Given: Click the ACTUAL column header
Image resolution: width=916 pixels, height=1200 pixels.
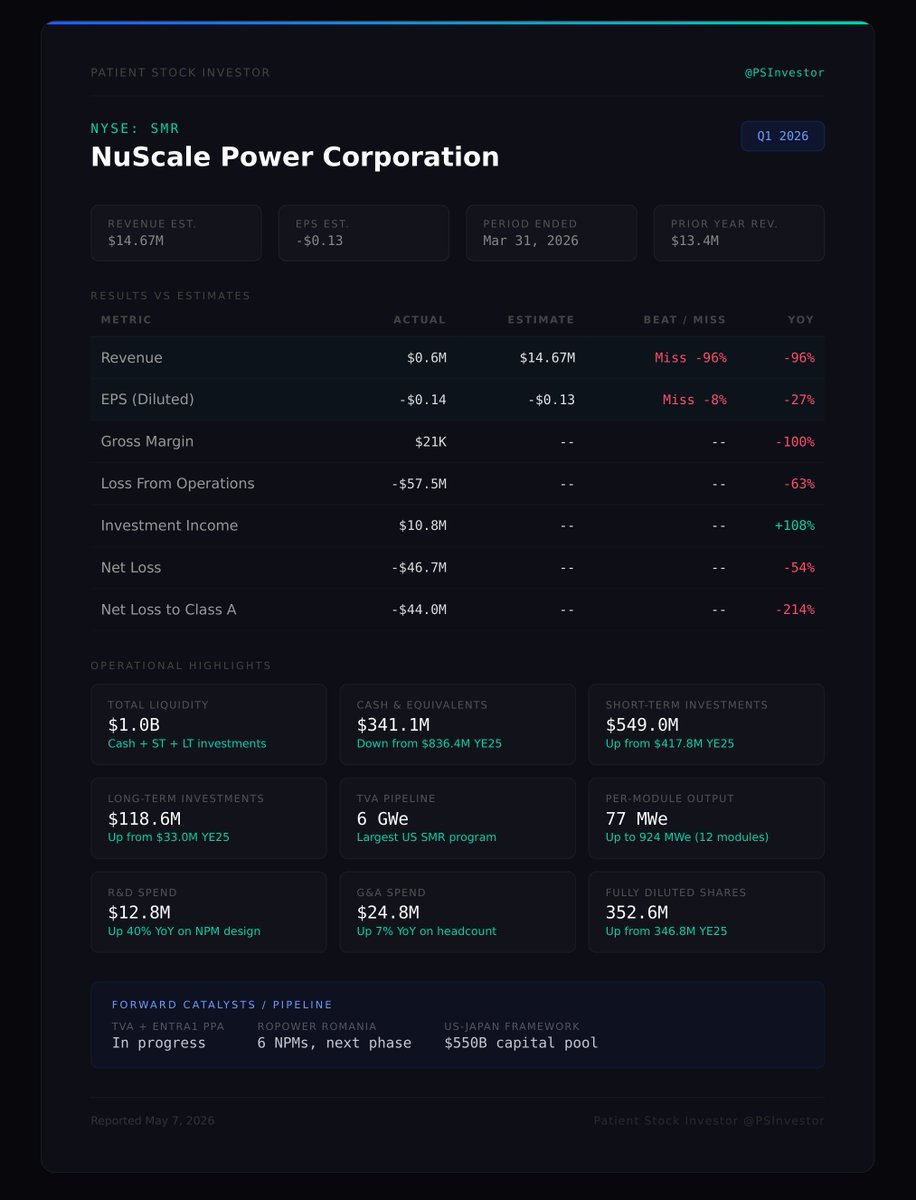Looking at the screenshot, I should click(x=420, y=320).
